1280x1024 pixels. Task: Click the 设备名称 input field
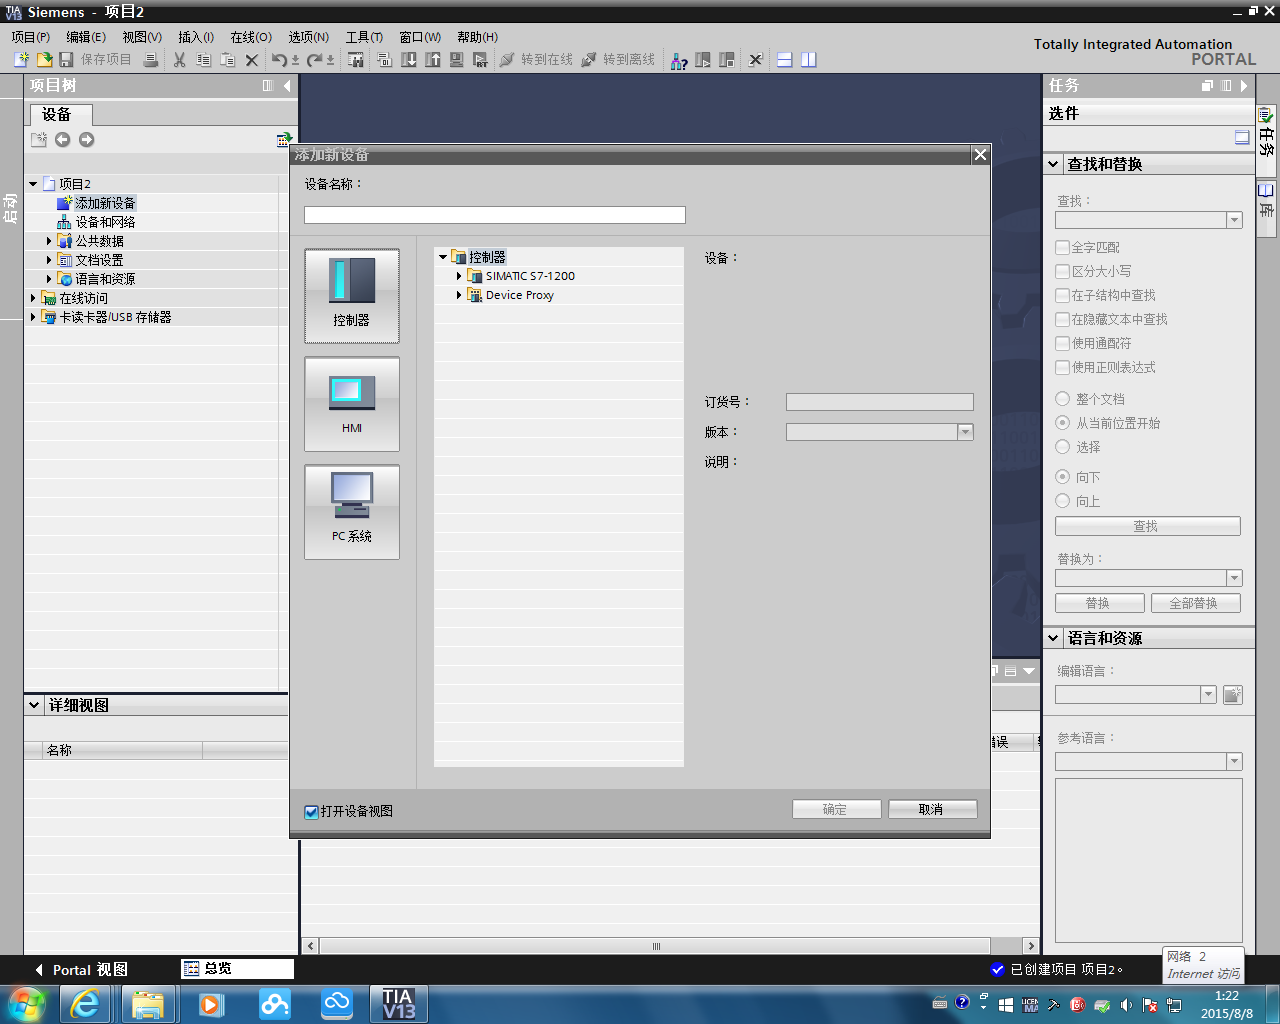(x=495, y=215)
